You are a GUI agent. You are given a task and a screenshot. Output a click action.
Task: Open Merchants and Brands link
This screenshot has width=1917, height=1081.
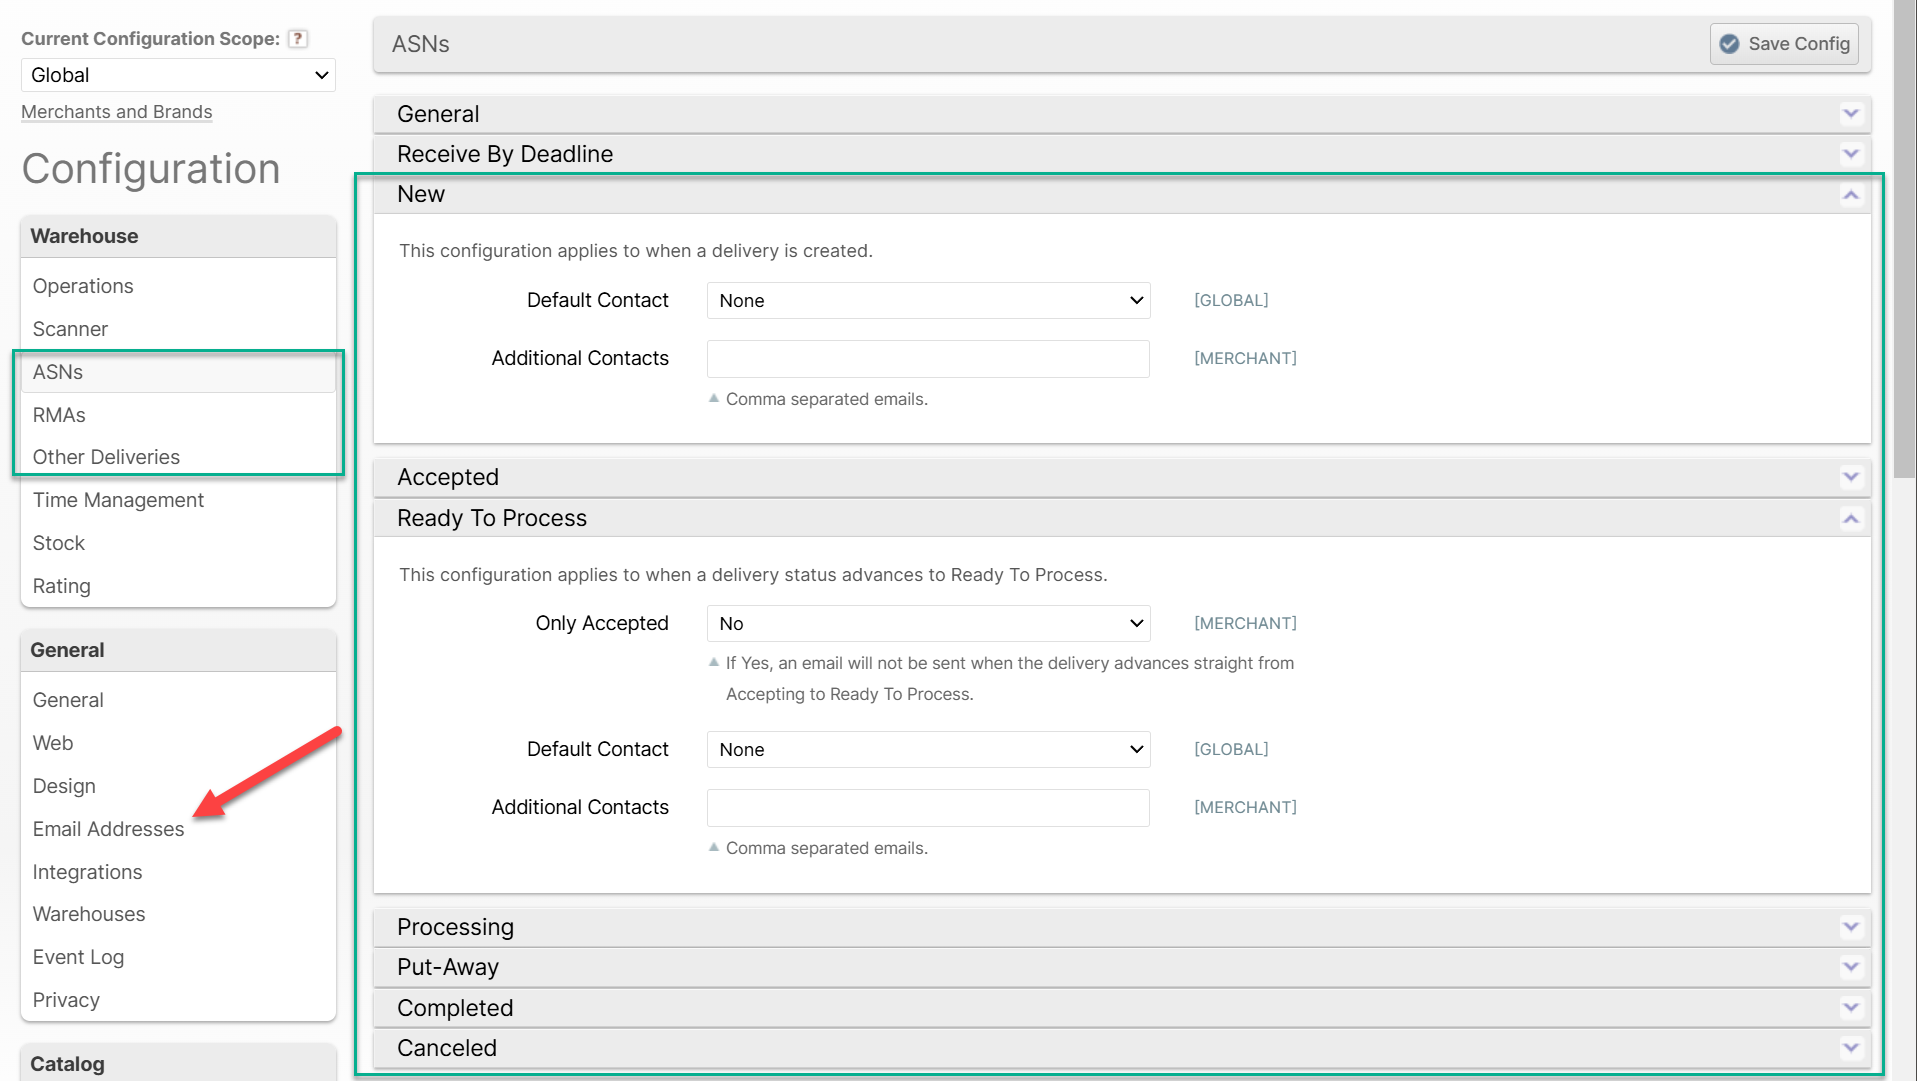tap(117, 112)
